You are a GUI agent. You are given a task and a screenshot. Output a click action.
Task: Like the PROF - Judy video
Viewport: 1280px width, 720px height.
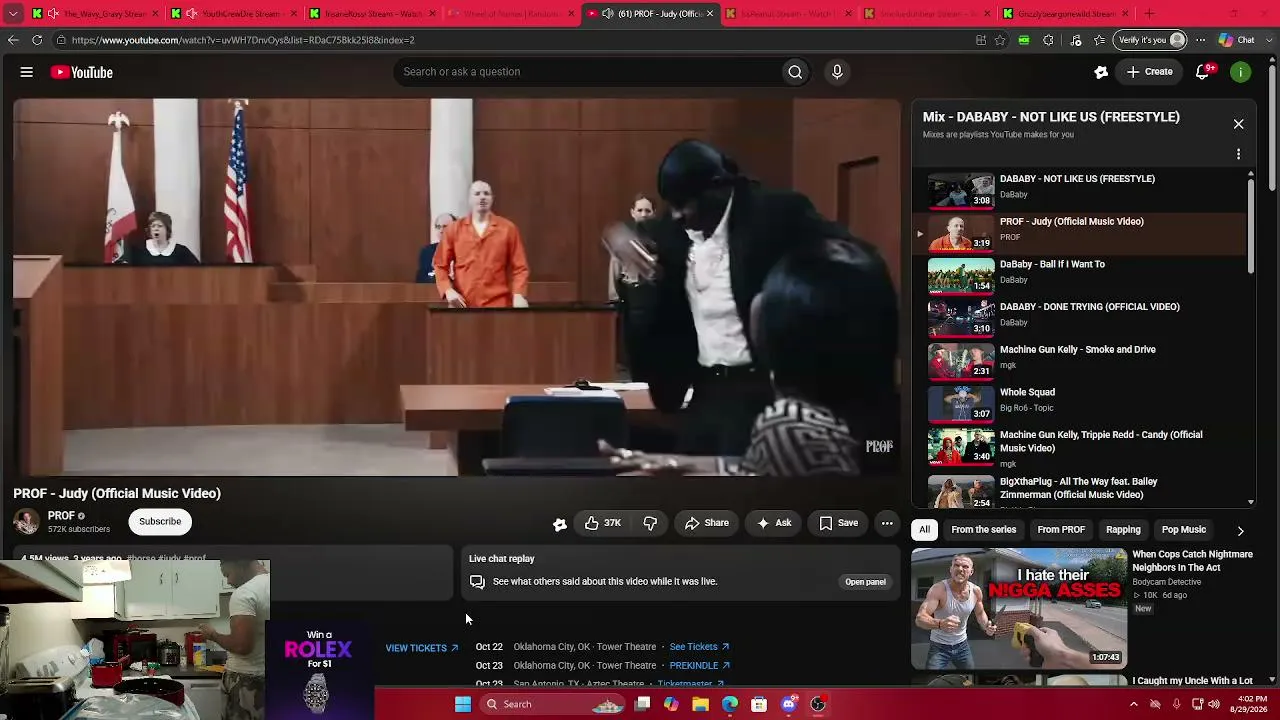(x=602, y=523)
